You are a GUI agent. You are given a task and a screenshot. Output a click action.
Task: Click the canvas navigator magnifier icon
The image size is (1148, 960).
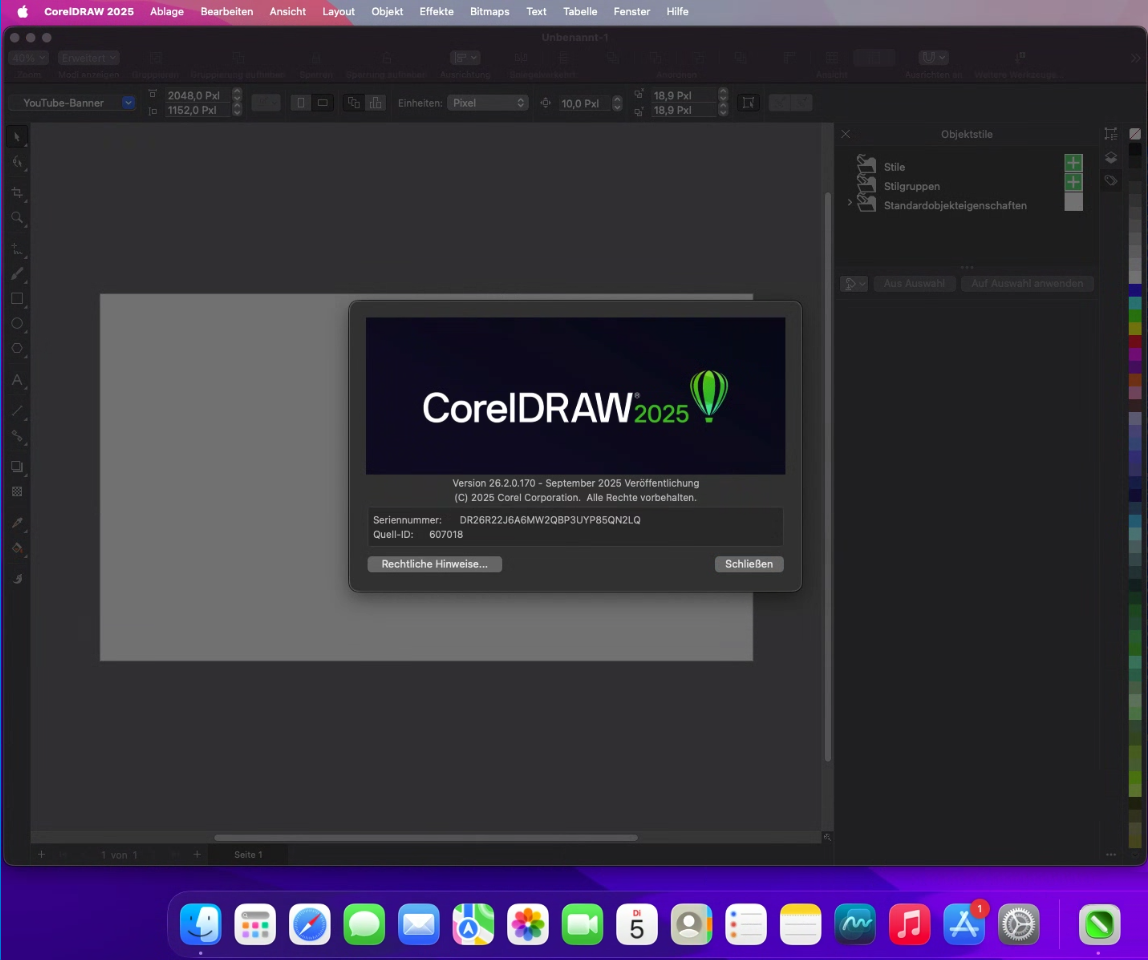pyautogui.click(x=827, y=837)
